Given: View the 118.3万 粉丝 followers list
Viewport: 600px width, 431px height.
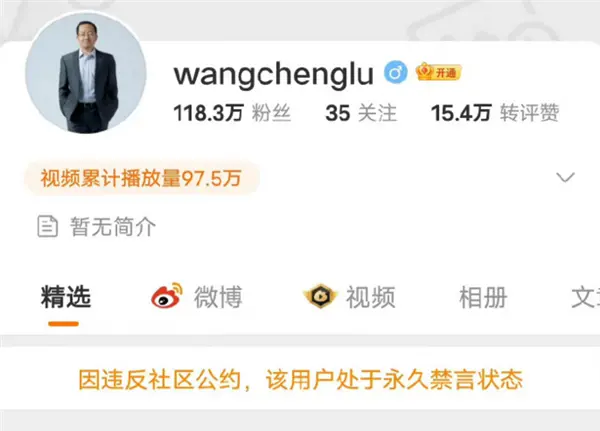Looking at the screenshot, I should pos(232,113).
